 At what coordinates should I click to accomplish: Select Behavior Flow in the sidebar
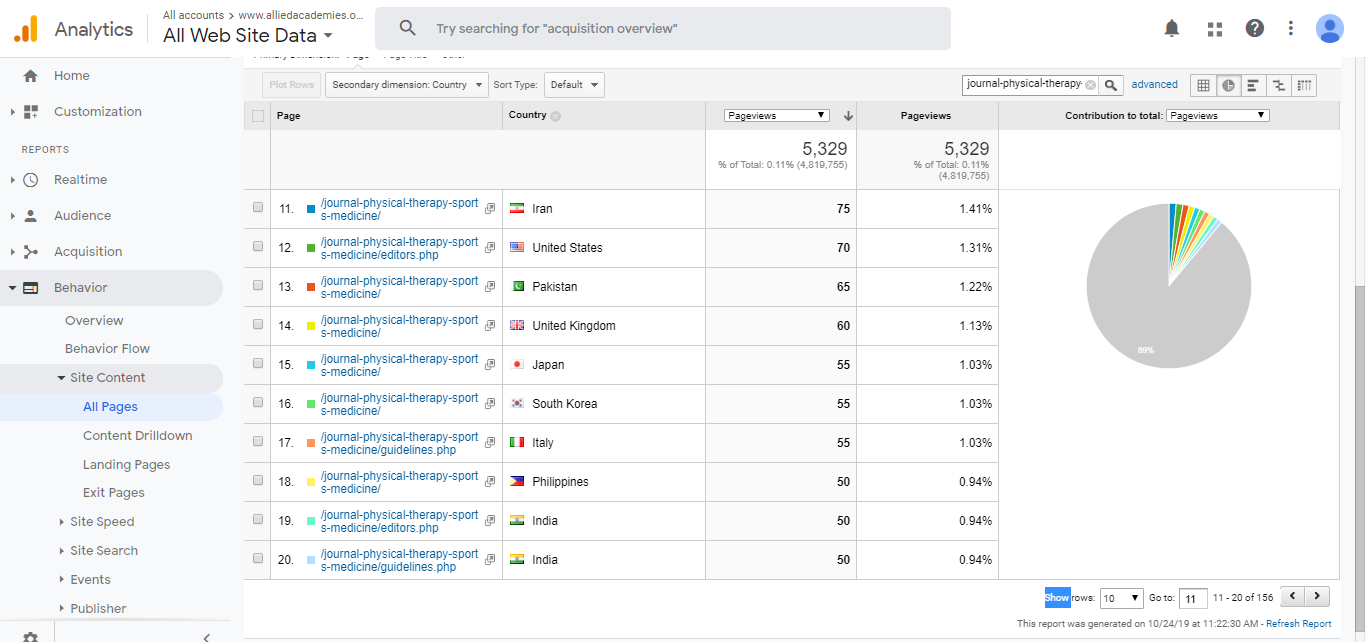pyautogui.click(x=107, y=349)
